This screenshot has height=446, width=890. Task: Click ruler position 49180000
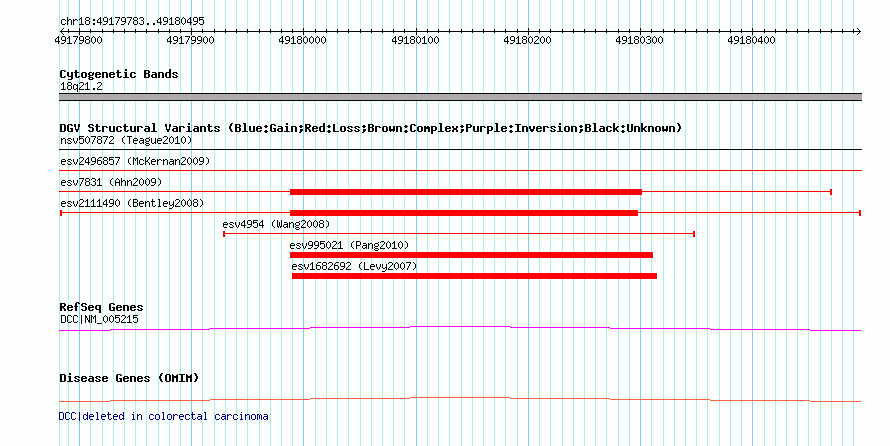click(303, 40)
